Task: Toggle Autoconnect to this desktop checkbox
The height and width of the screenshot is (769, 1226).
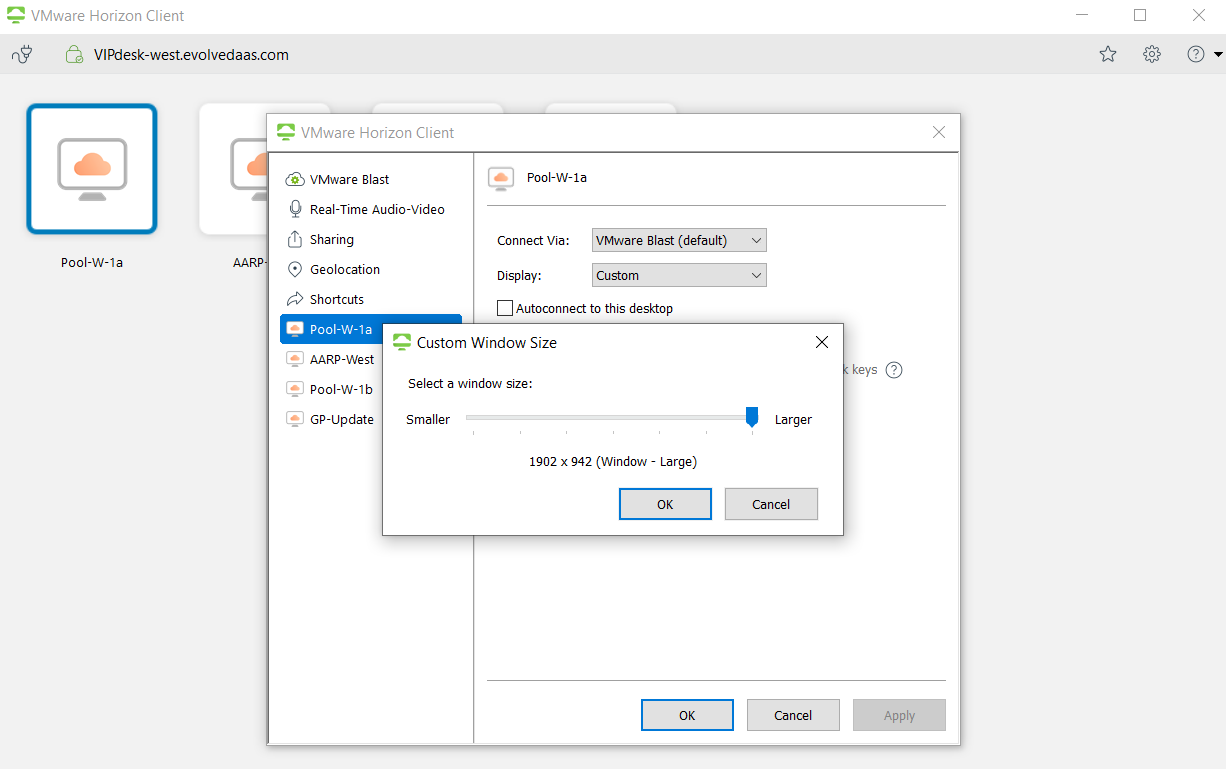Action: tap(505, 308)
